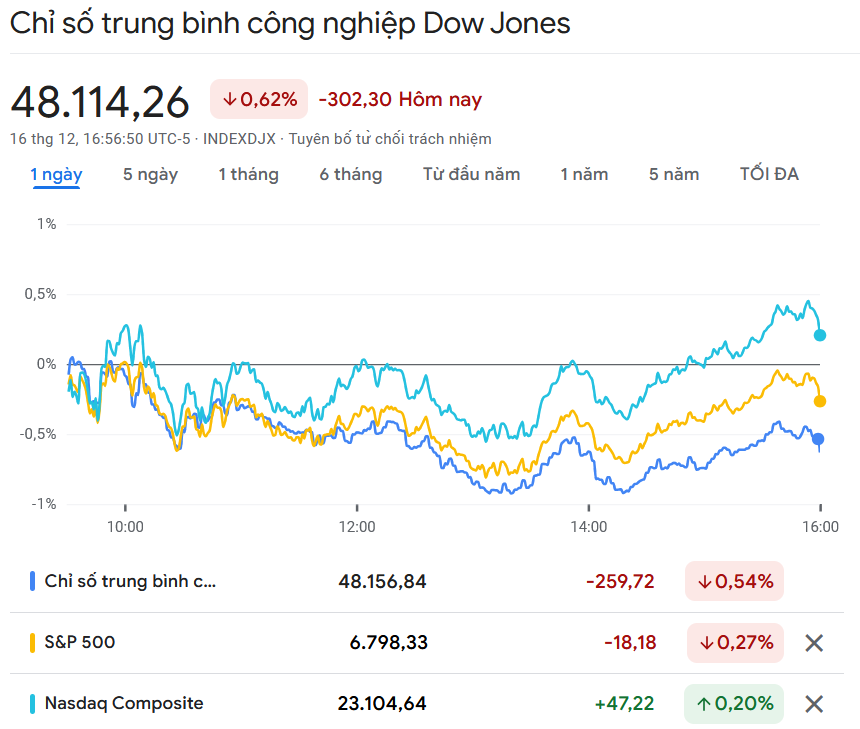Viewport: 860px width, 729px height.
Task: Select the "1 ngày" time range tab
Action: [56, 175]
